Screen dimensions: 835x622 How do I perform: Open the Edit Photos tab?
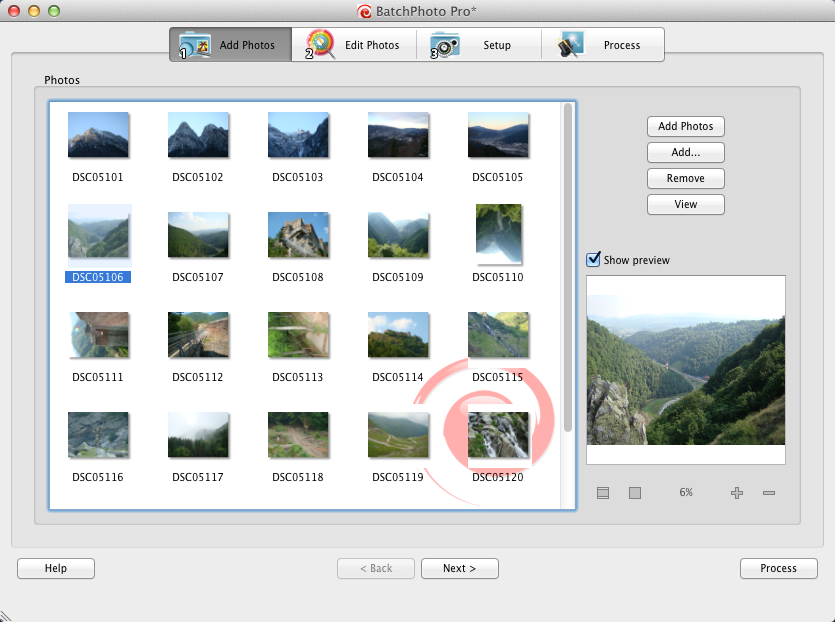[x=354, y=45]
